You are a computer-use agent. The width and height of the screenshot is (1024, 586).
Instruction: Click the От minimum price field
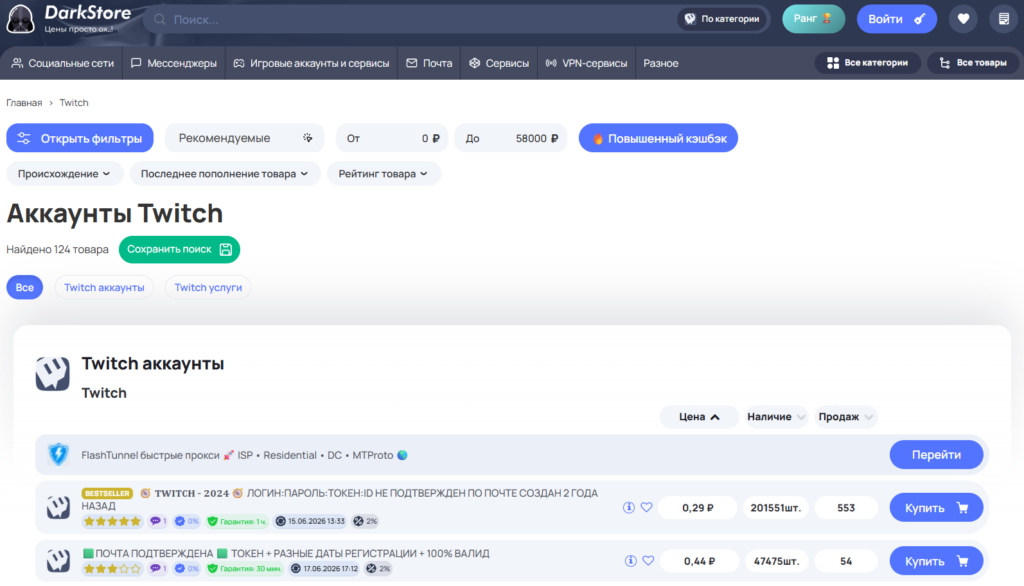coord(392,138)
